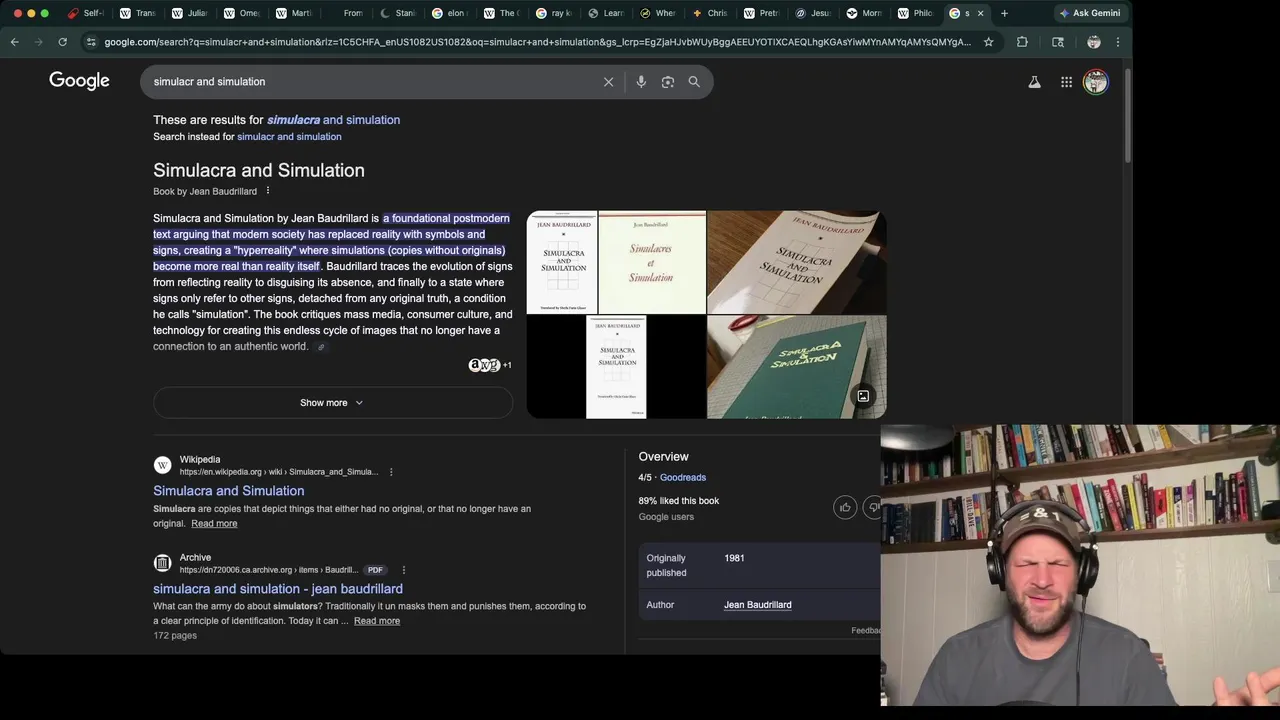Screen dimensions: 1280x720
Task: Open Archive result for jean baudrillard
Action: point(278,589)
